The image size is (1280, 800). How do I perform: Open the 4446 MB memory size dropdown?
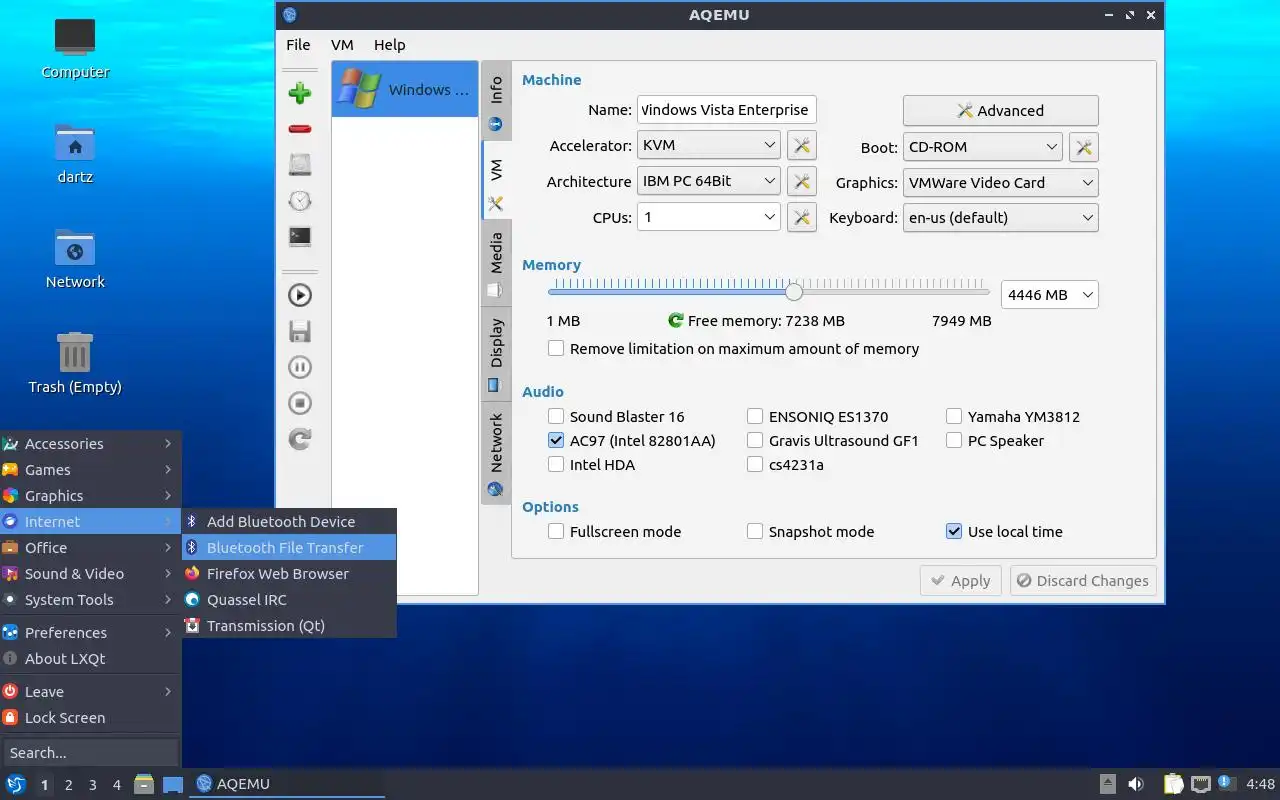click(1049, 295)
